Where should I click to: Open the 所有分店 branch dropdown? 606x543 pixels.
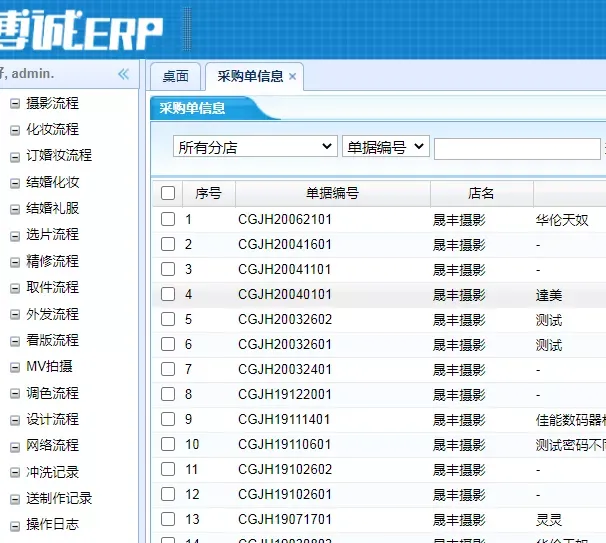255,147
